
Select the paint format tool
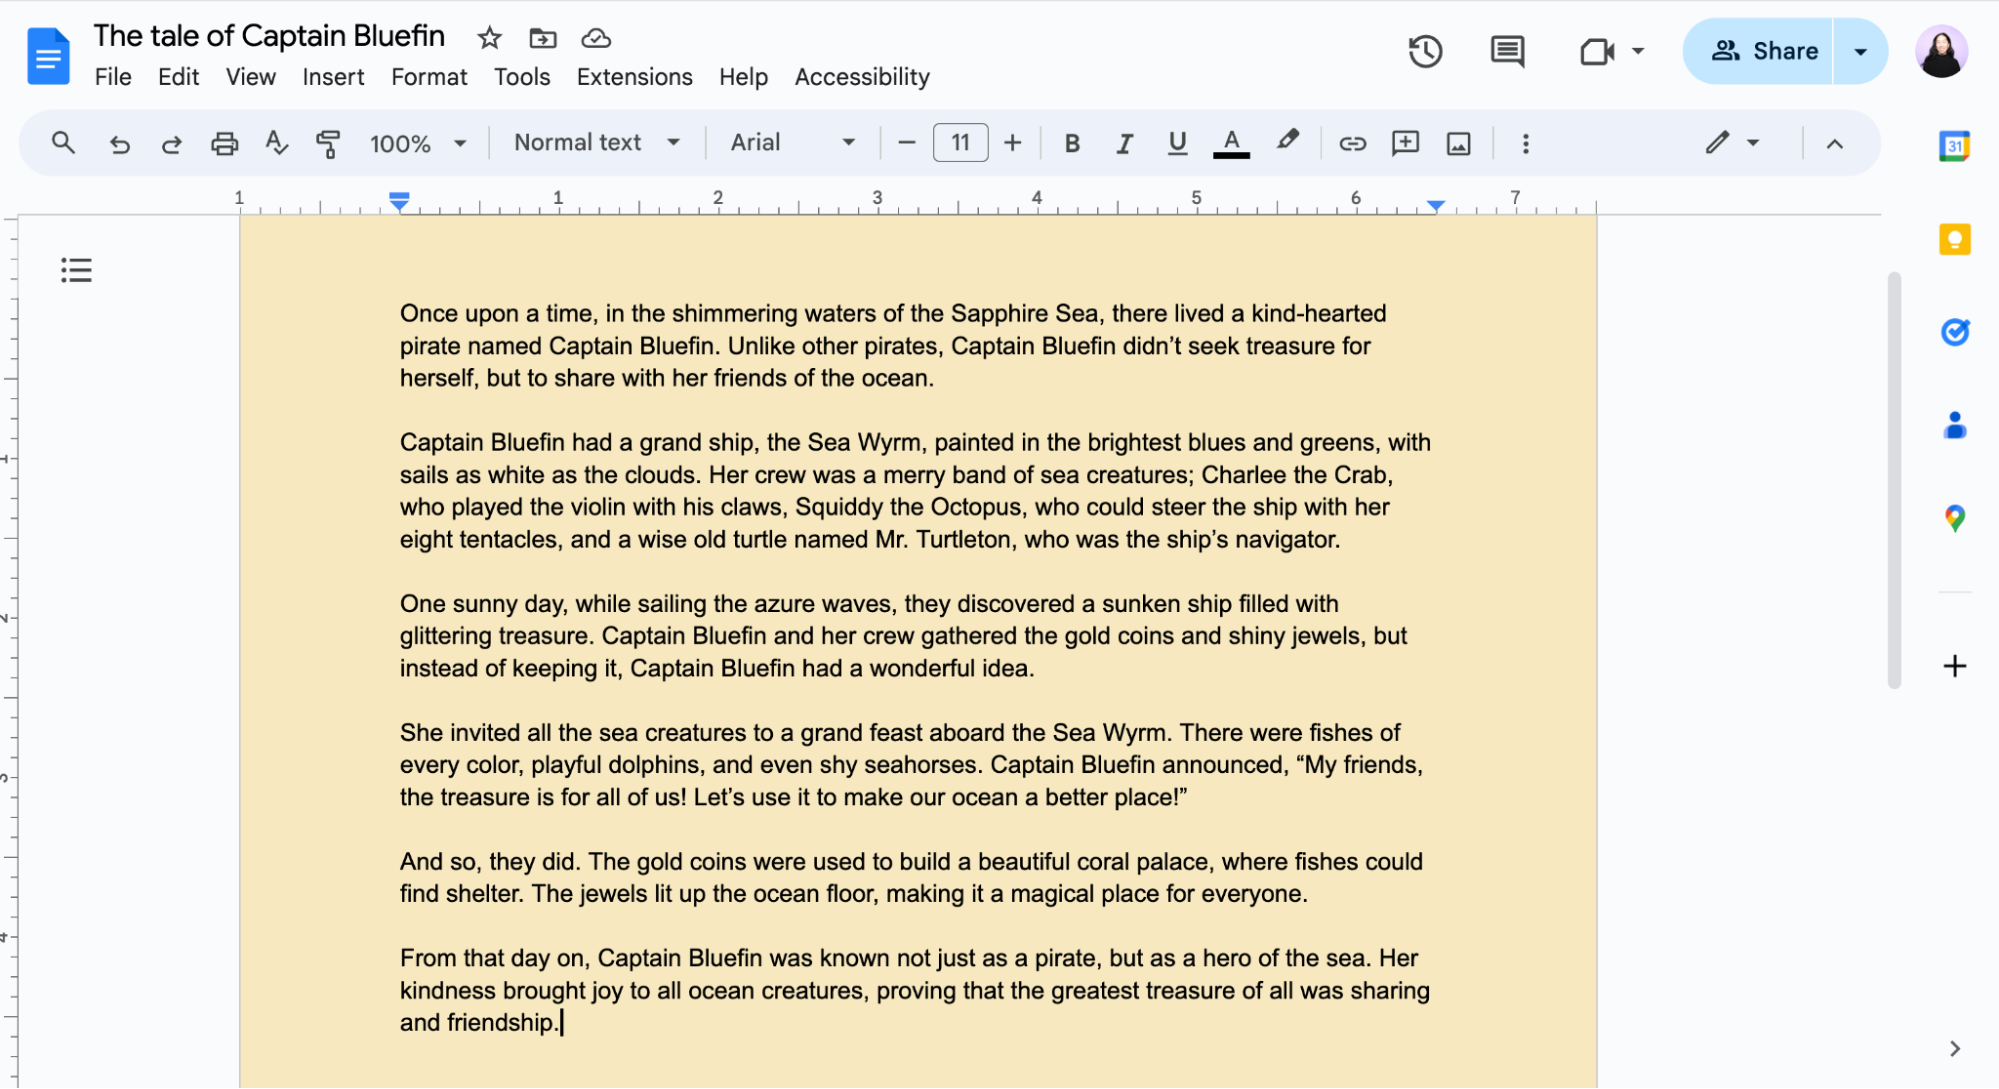328,143
